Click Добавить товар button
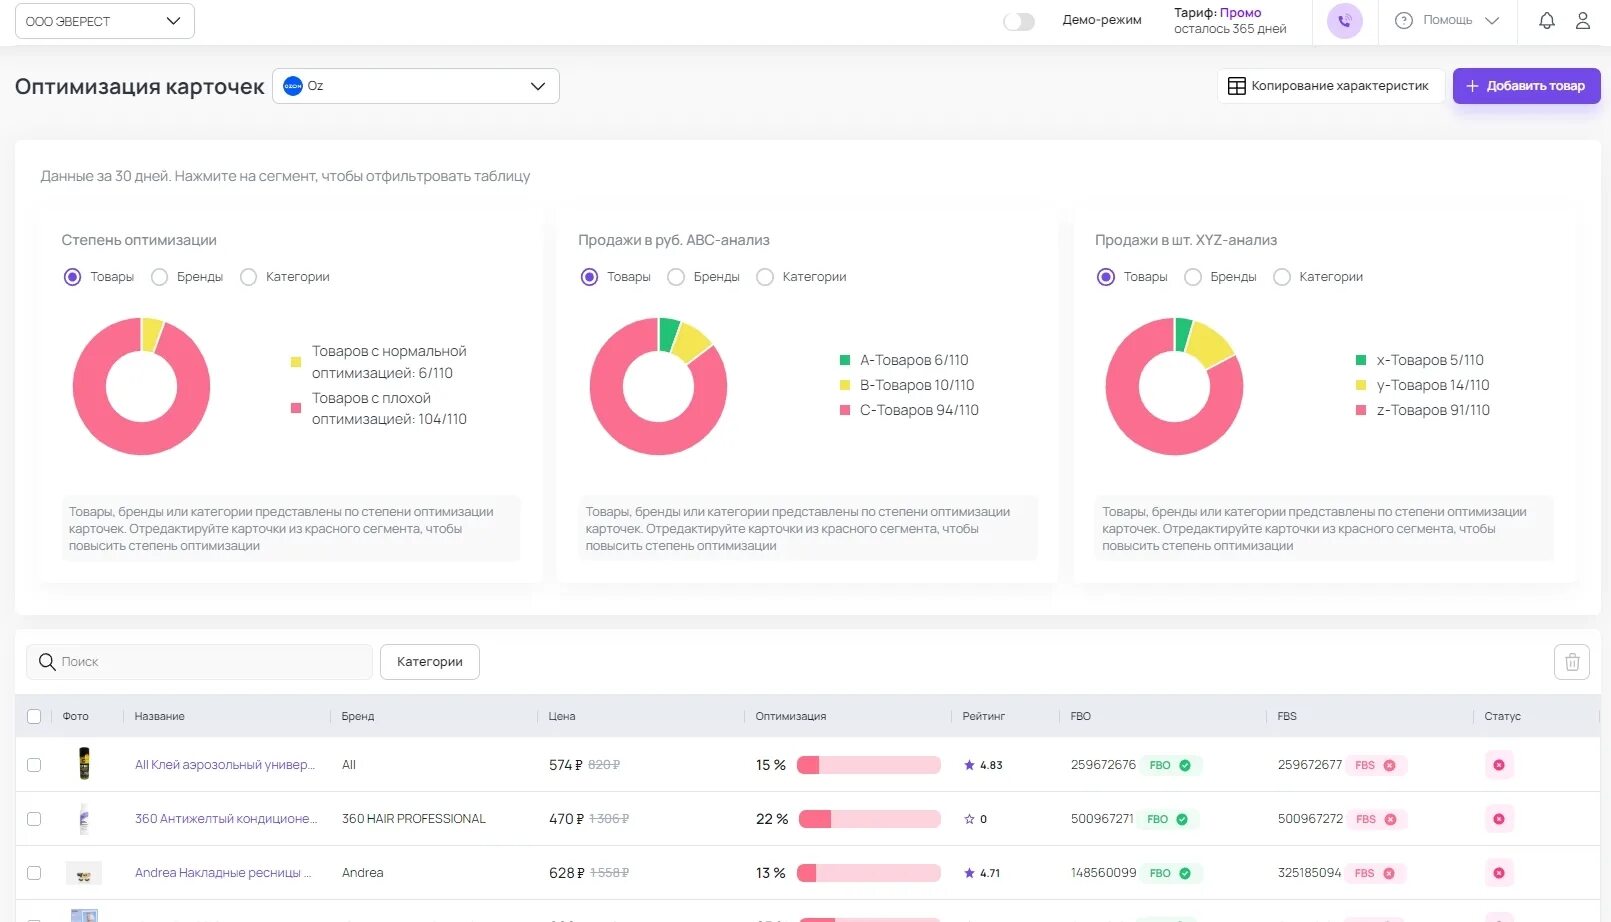 click(x=1526, y=86)
